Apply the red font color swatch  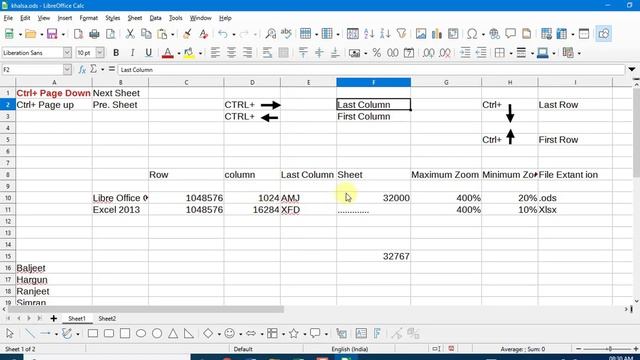tap(167, 53)
